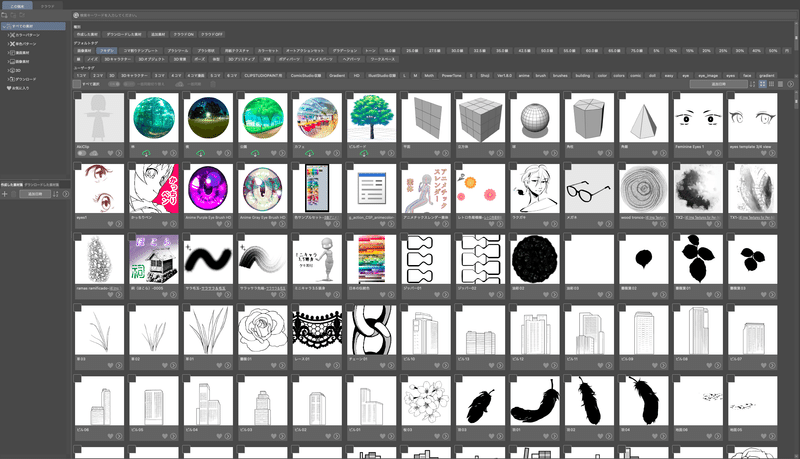Check the メガネ glasses thumbnail checkbox

click(567, 166)
